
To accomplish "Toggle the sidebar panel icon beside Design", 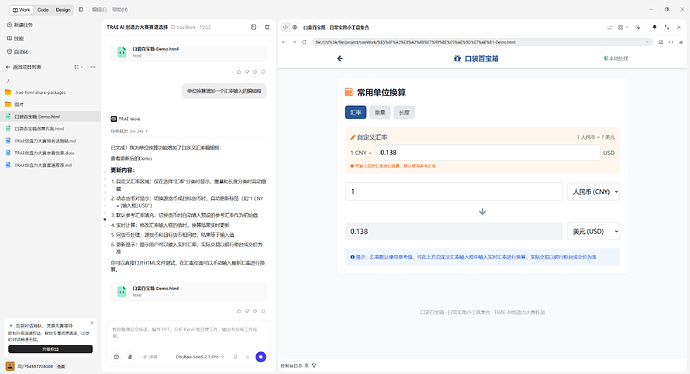I will 81,9.
